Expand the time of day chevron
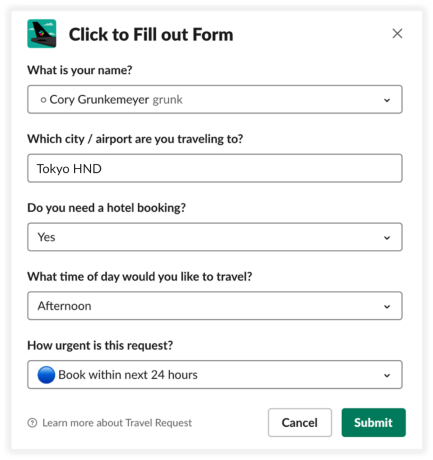This screenshot has height=460, width=433. point(387,306)
